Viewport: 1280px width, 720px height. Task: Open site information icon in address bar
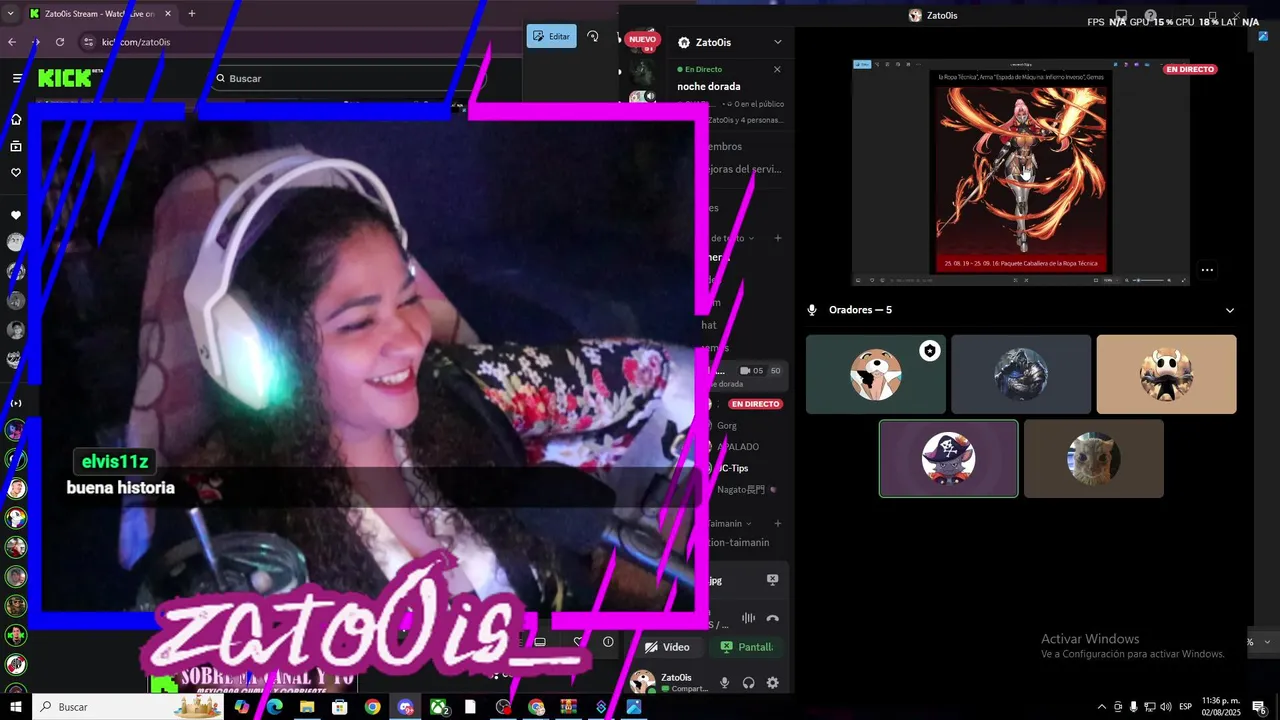point(88,42)
